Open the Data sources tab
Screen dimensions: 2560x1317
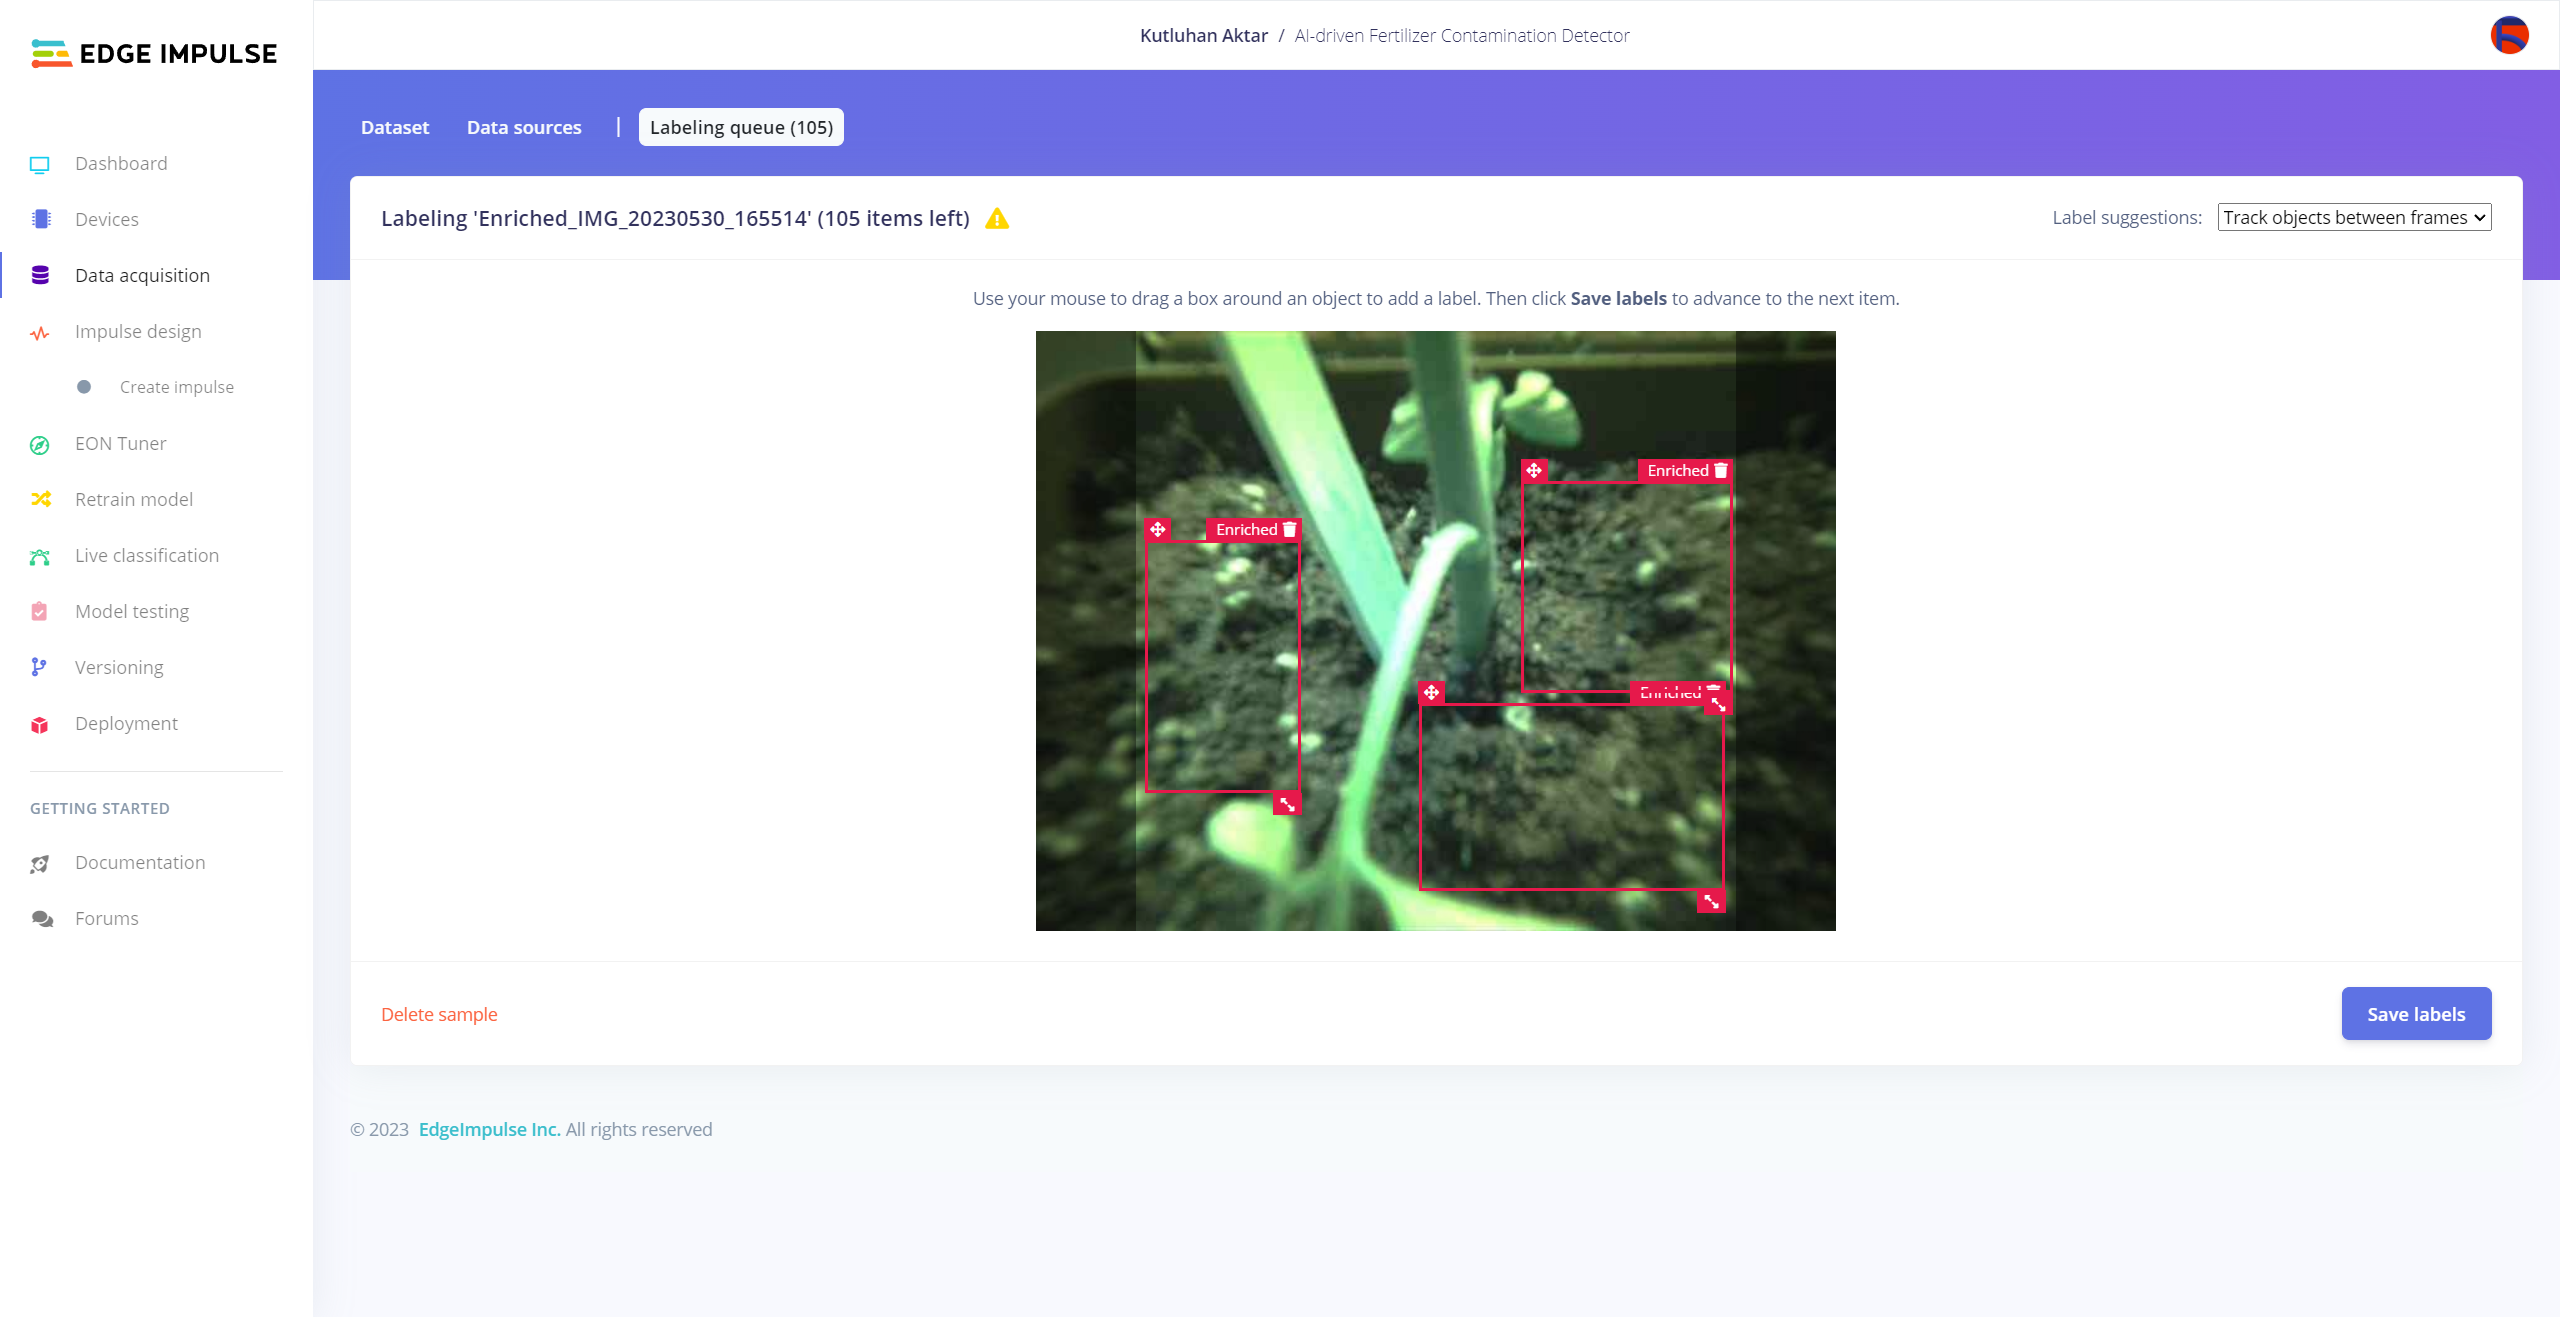[524, 127]
